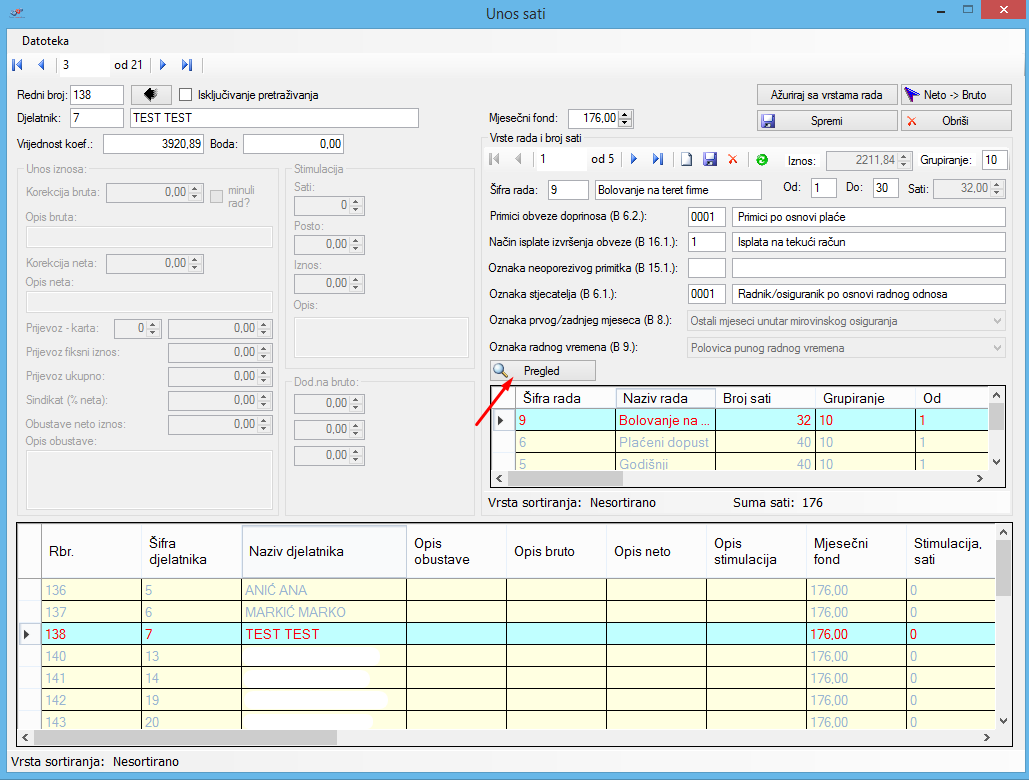The image size is (1029, 780).
Task: Advance to next work type record of 5
Action: [633, 159]
